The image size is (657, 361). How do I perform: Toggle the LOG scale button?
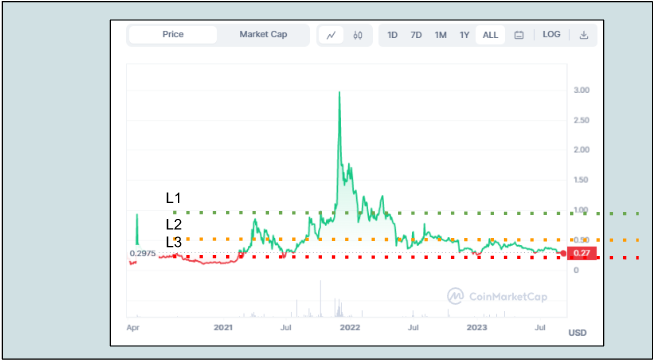[x=551, y=34]
